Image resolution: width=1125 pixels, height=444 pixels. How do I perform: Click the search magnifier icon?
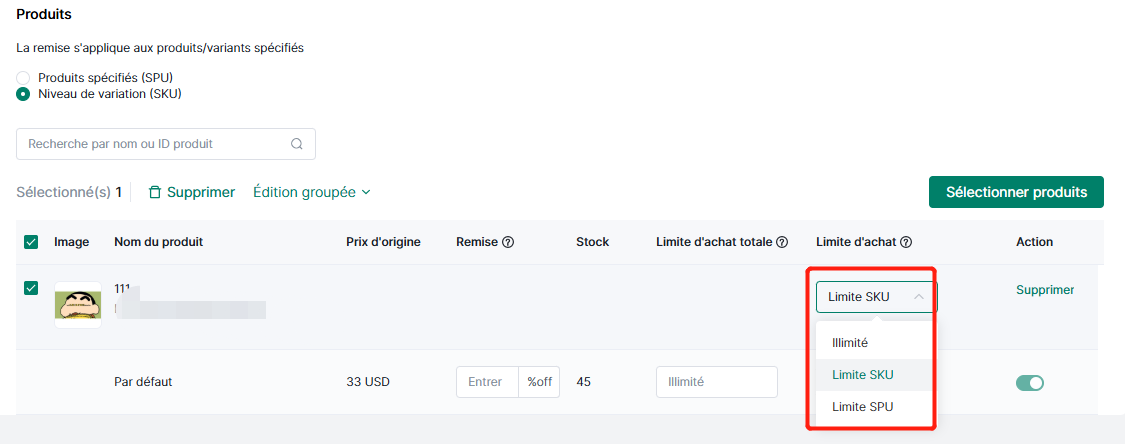(296, 143)
